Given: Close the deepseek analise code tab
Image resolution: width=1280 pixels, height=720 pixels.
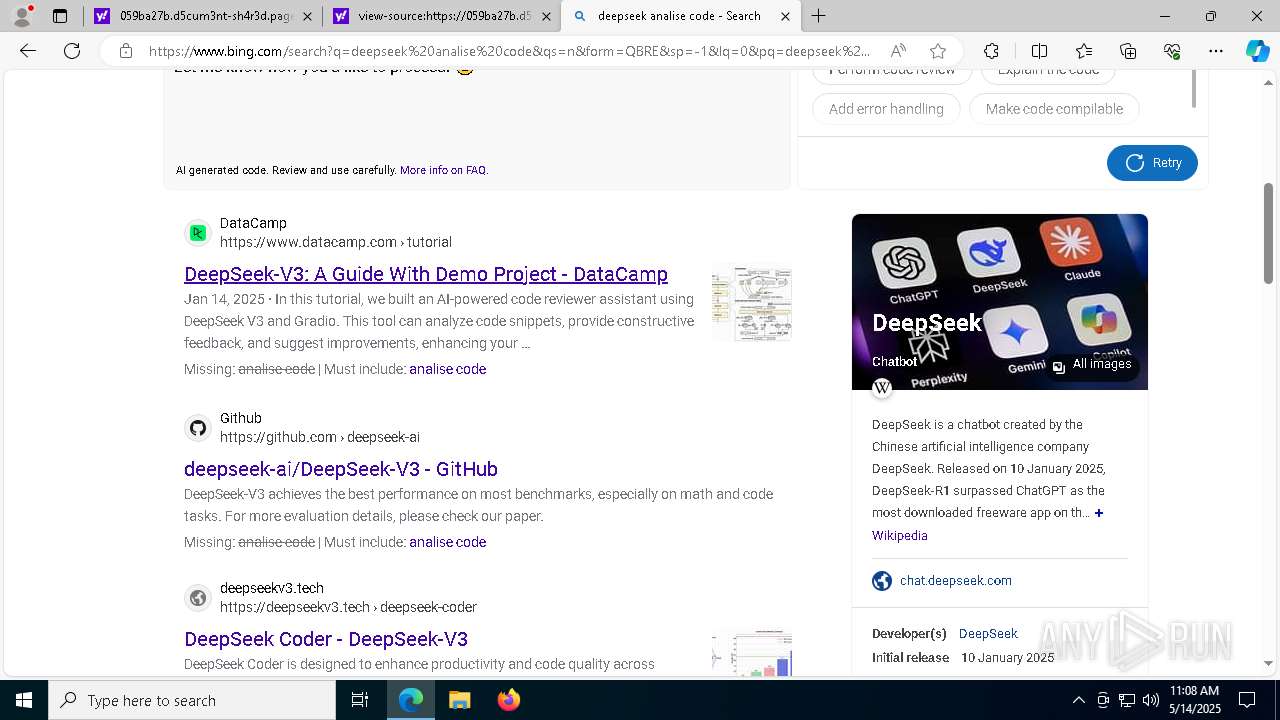Looking at the screenshot, I should 785,16.
